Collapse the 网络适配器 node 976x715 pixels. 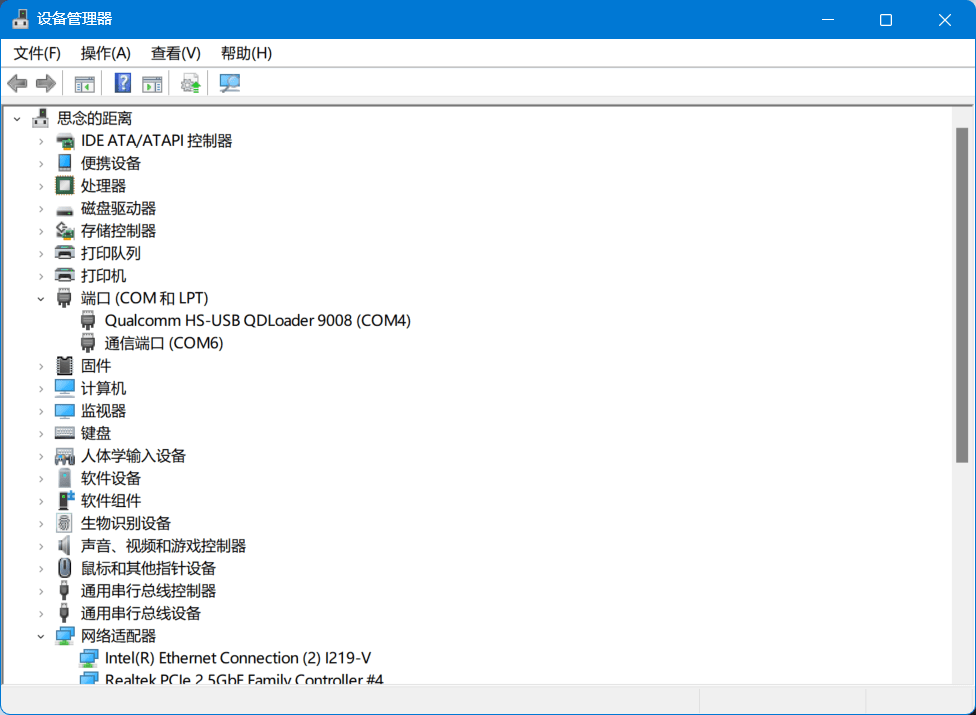click(41, 636)
